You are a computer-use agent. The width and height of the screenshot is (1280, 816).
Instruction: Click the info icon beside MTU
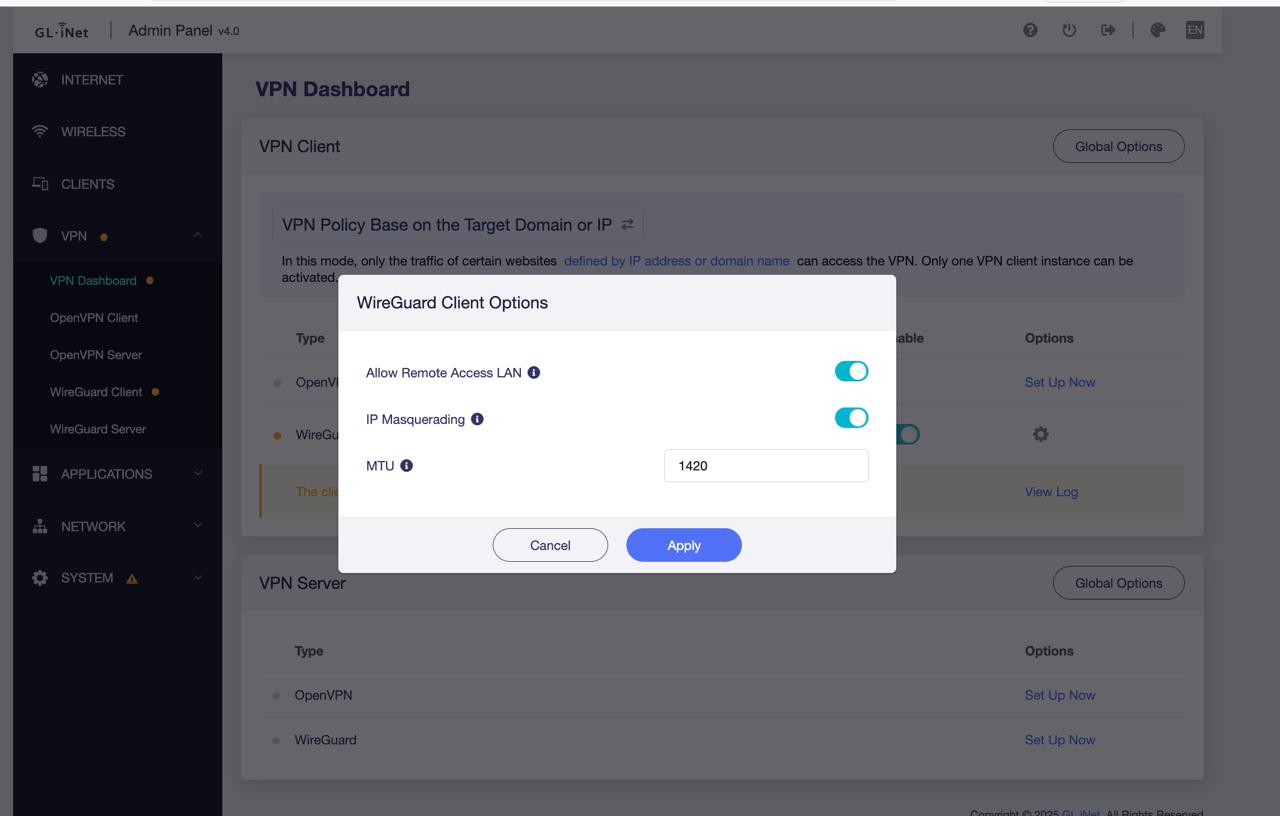407,466
